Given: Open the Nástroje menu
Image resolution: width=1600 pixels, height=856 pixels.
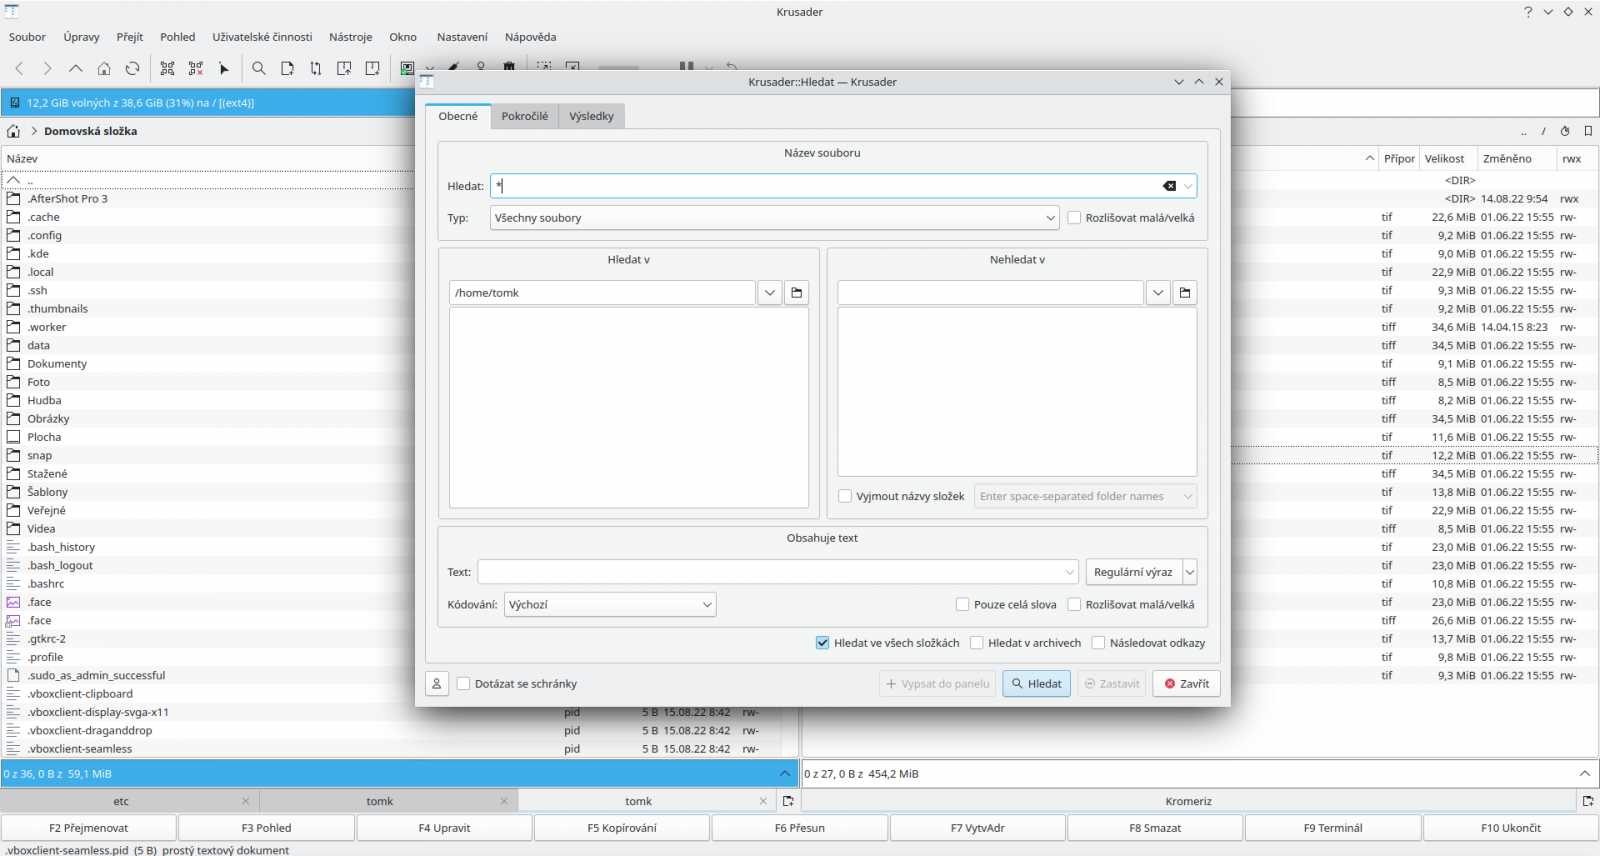Looking at the screenshot, I should pyautogui.click(x=350, y=37).
